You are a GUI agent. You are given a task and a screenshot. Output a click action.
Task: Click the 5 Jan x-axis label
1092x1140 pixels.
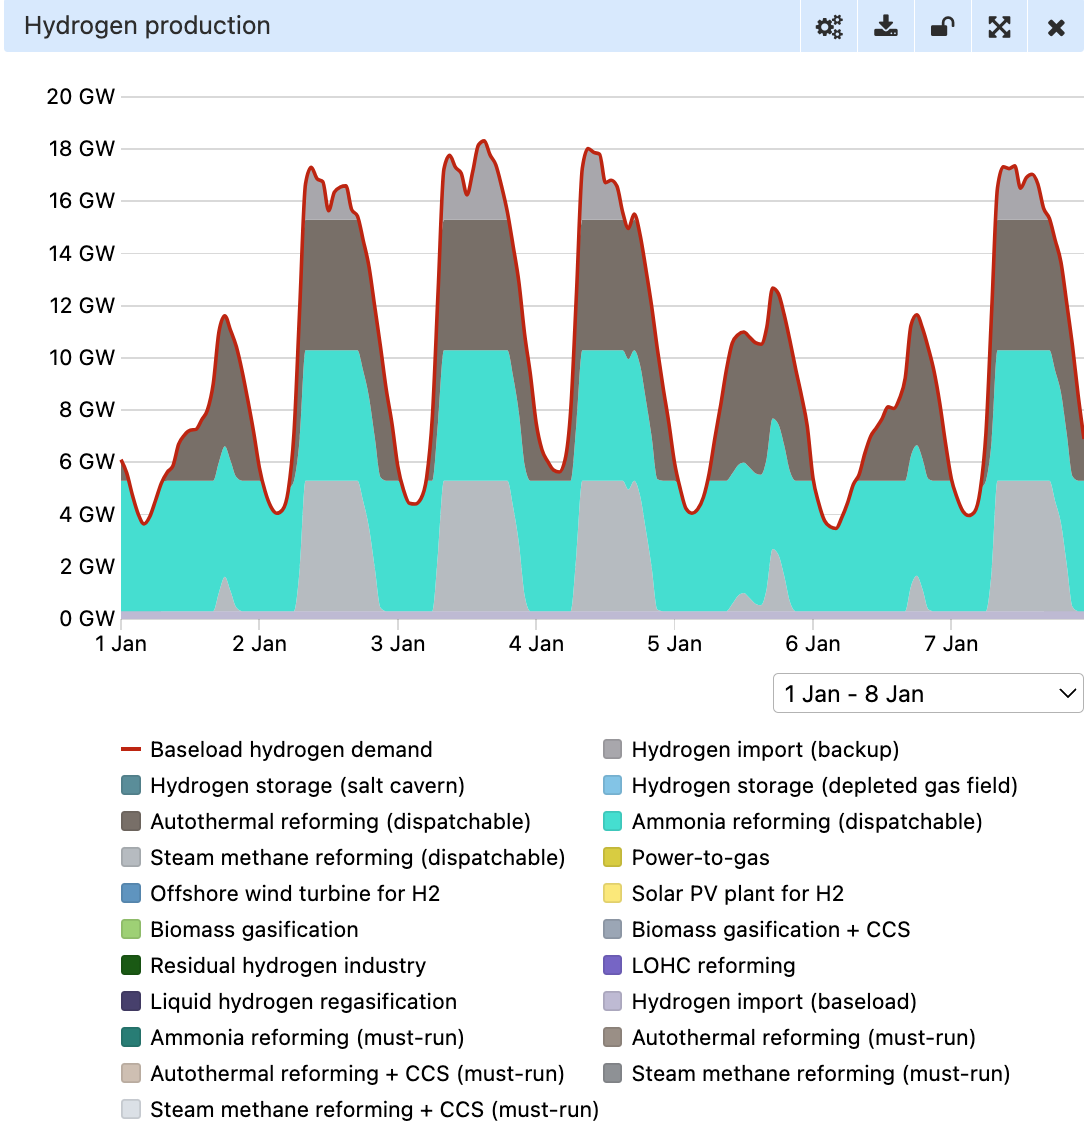point(675,643)
